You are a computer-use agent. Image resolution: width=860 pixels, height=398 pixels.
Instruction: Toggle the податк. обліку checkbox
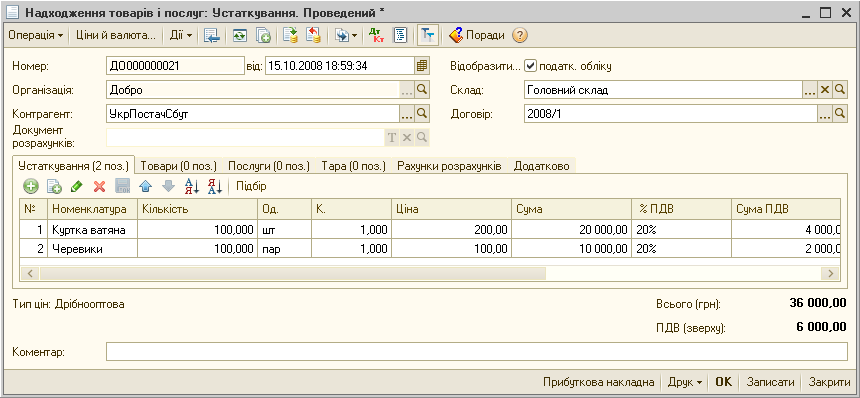pos(530,66)
